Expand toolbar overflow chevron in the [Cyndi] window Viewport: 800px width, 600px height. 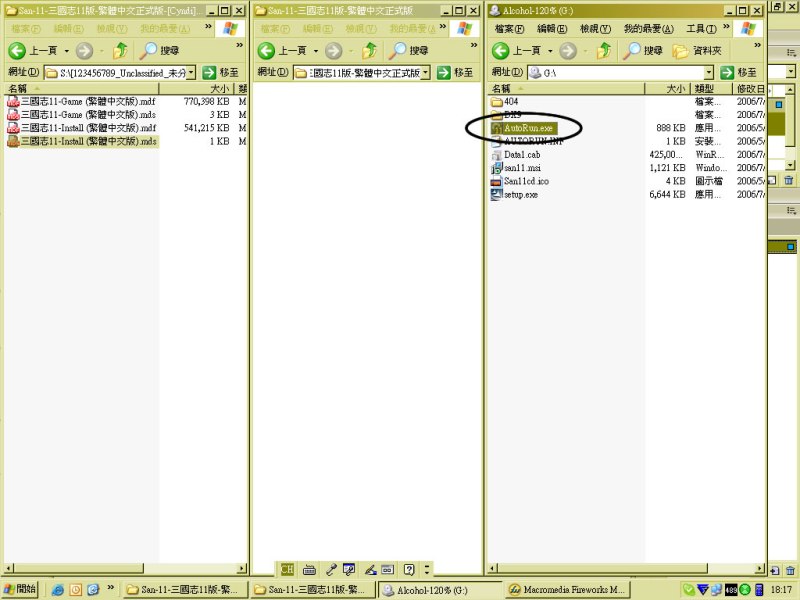pos(239,45)
